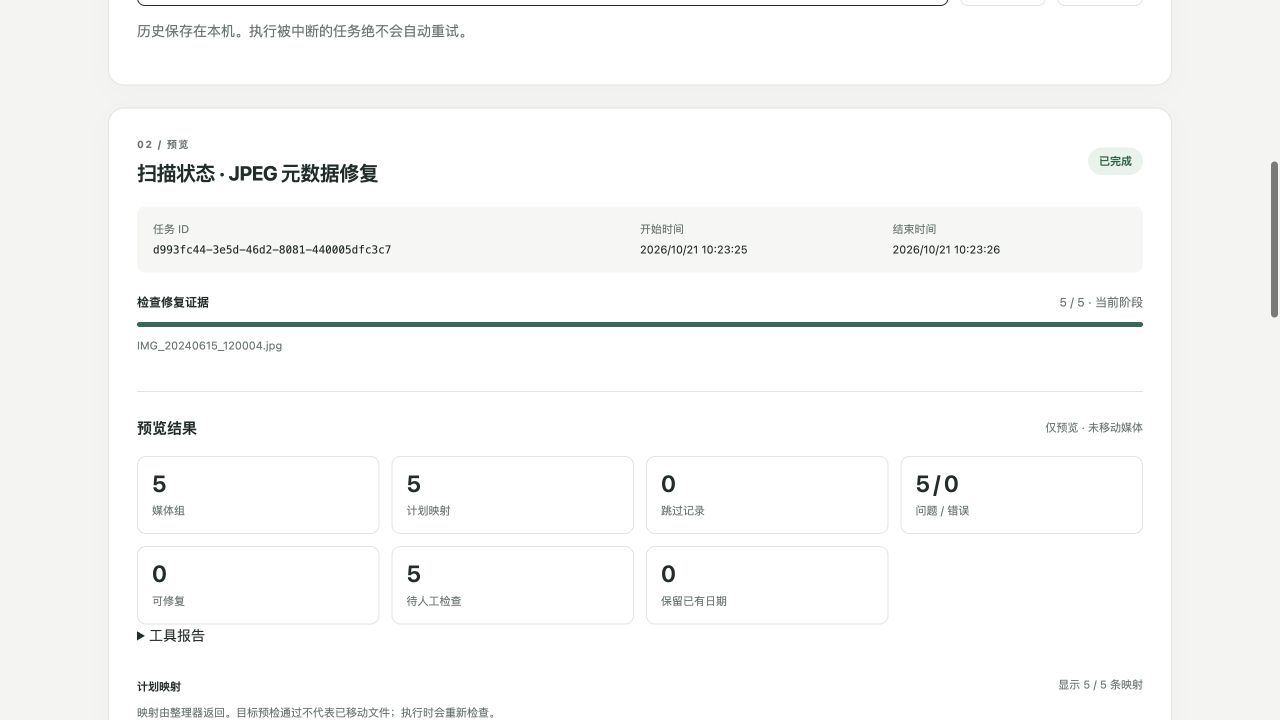This screenshot has width=1280, height=720.
Task: Click the 可修复 count card
Action: tap(258, 585)
